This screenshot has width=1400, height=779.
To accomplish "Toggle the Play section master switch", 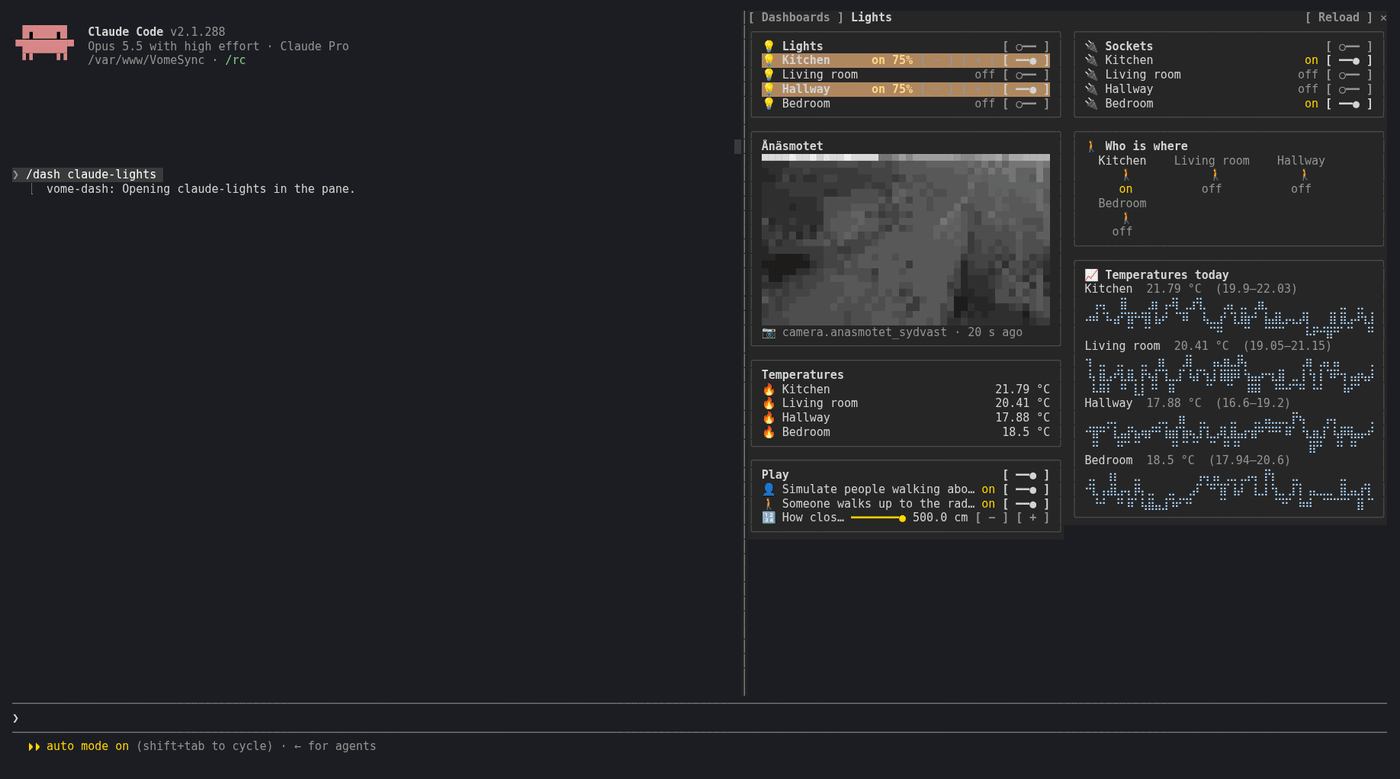I will tap(1026, 475).
